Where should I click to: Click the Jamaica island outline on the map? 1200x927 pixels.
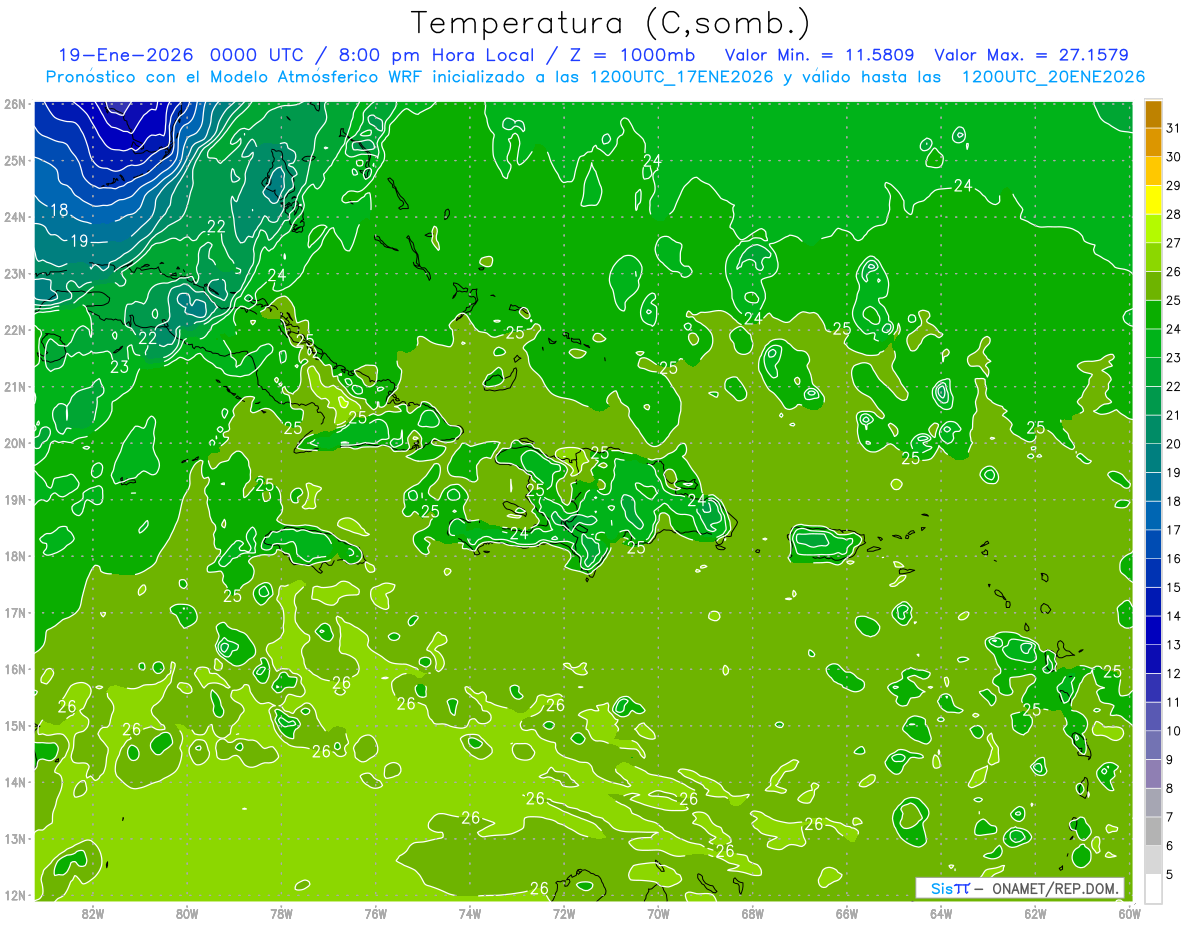[314, 547]
